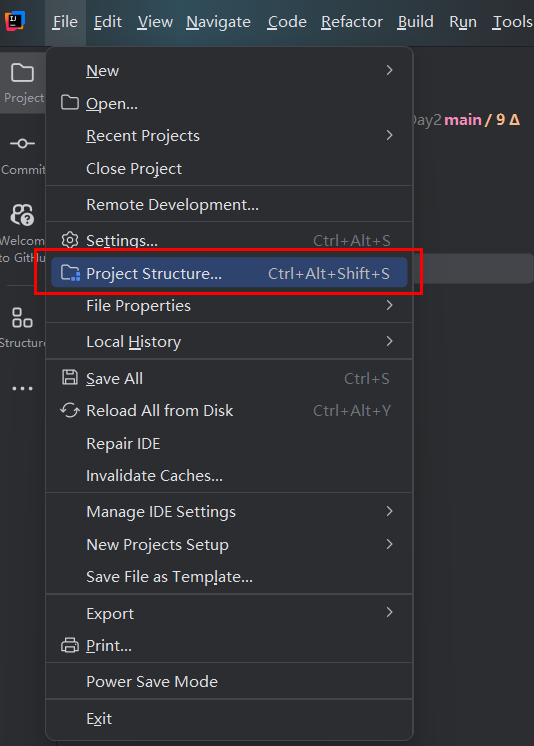Viewport: 534px width, 746px height.
Task: Expand the Export submenu
Action: (x=227, y=613)
